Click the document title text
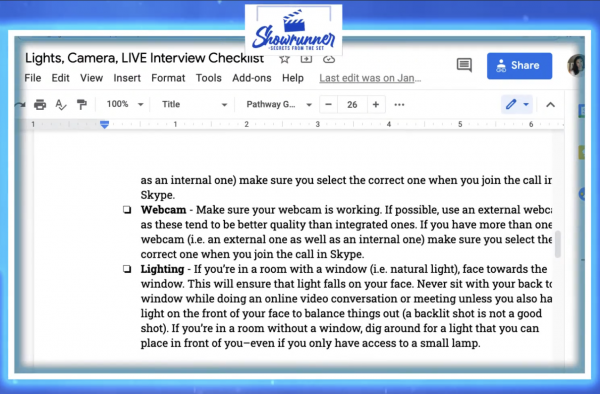The image size is (600, 394). click(x=144, y=58)
